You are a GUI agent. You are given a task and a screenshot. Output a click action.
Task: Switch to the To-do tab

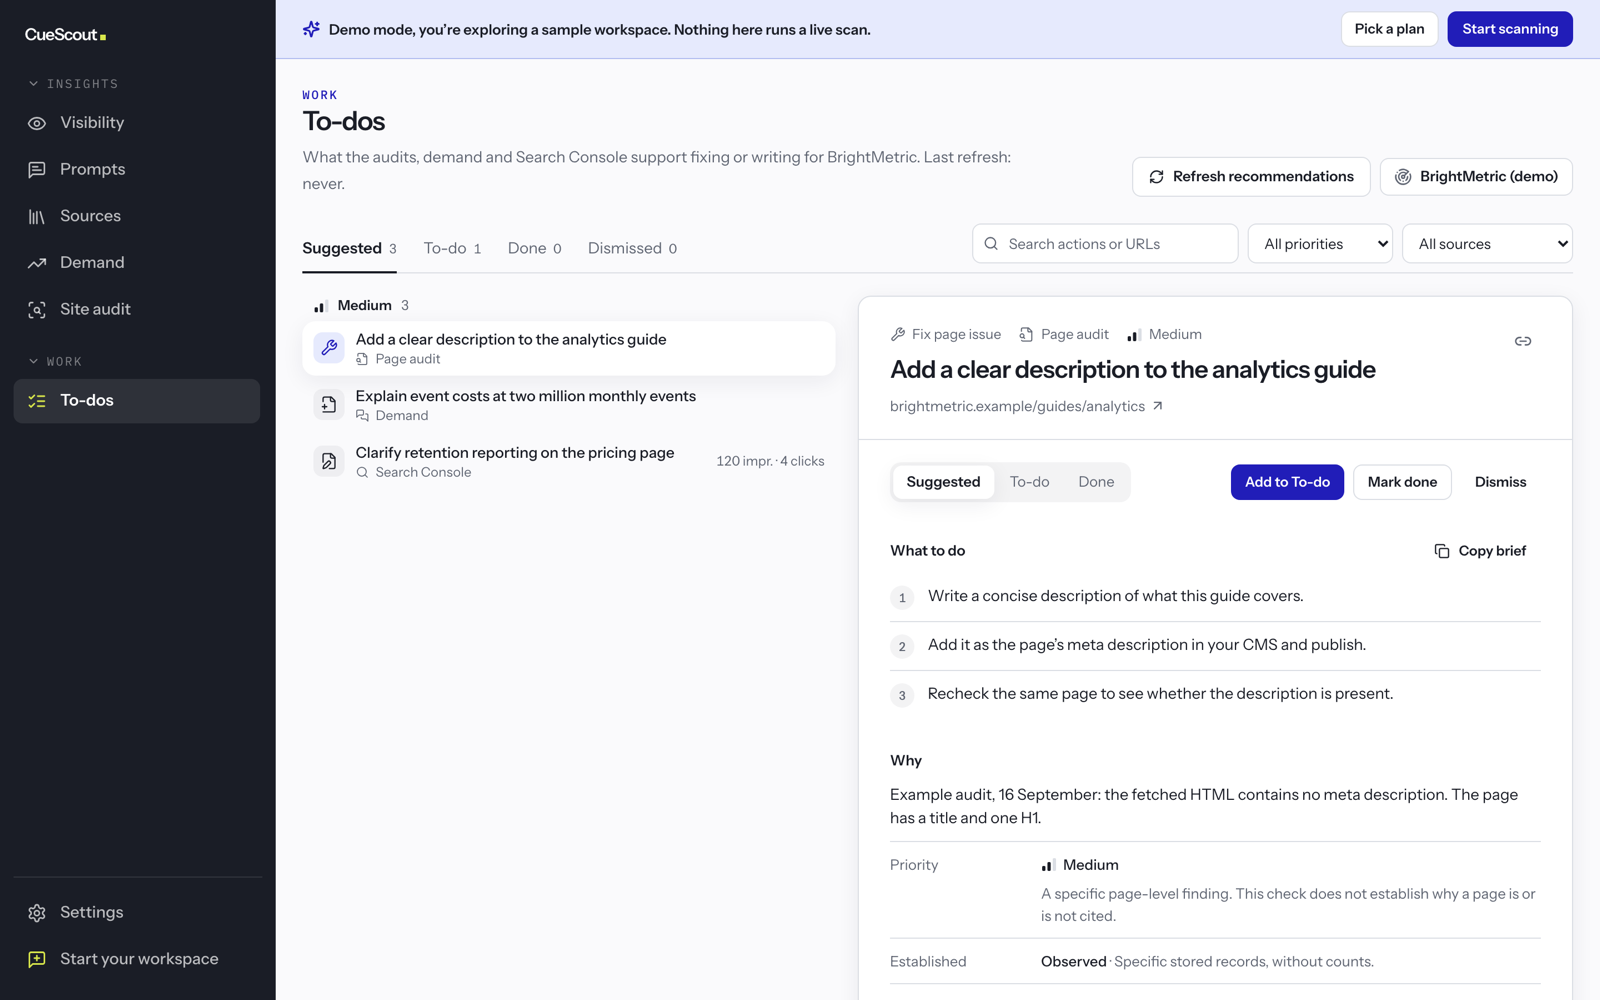click(x=452, y=248)
